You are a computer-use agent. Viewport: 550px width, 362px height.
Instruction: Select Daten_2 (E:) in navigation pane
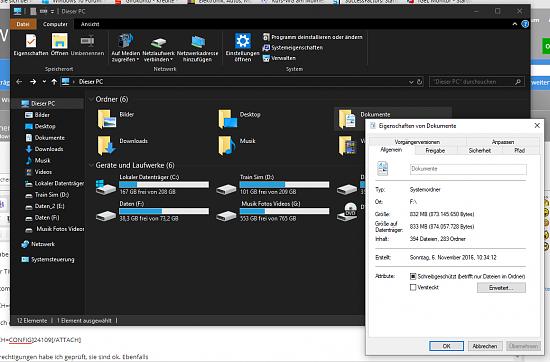(49, 206)
